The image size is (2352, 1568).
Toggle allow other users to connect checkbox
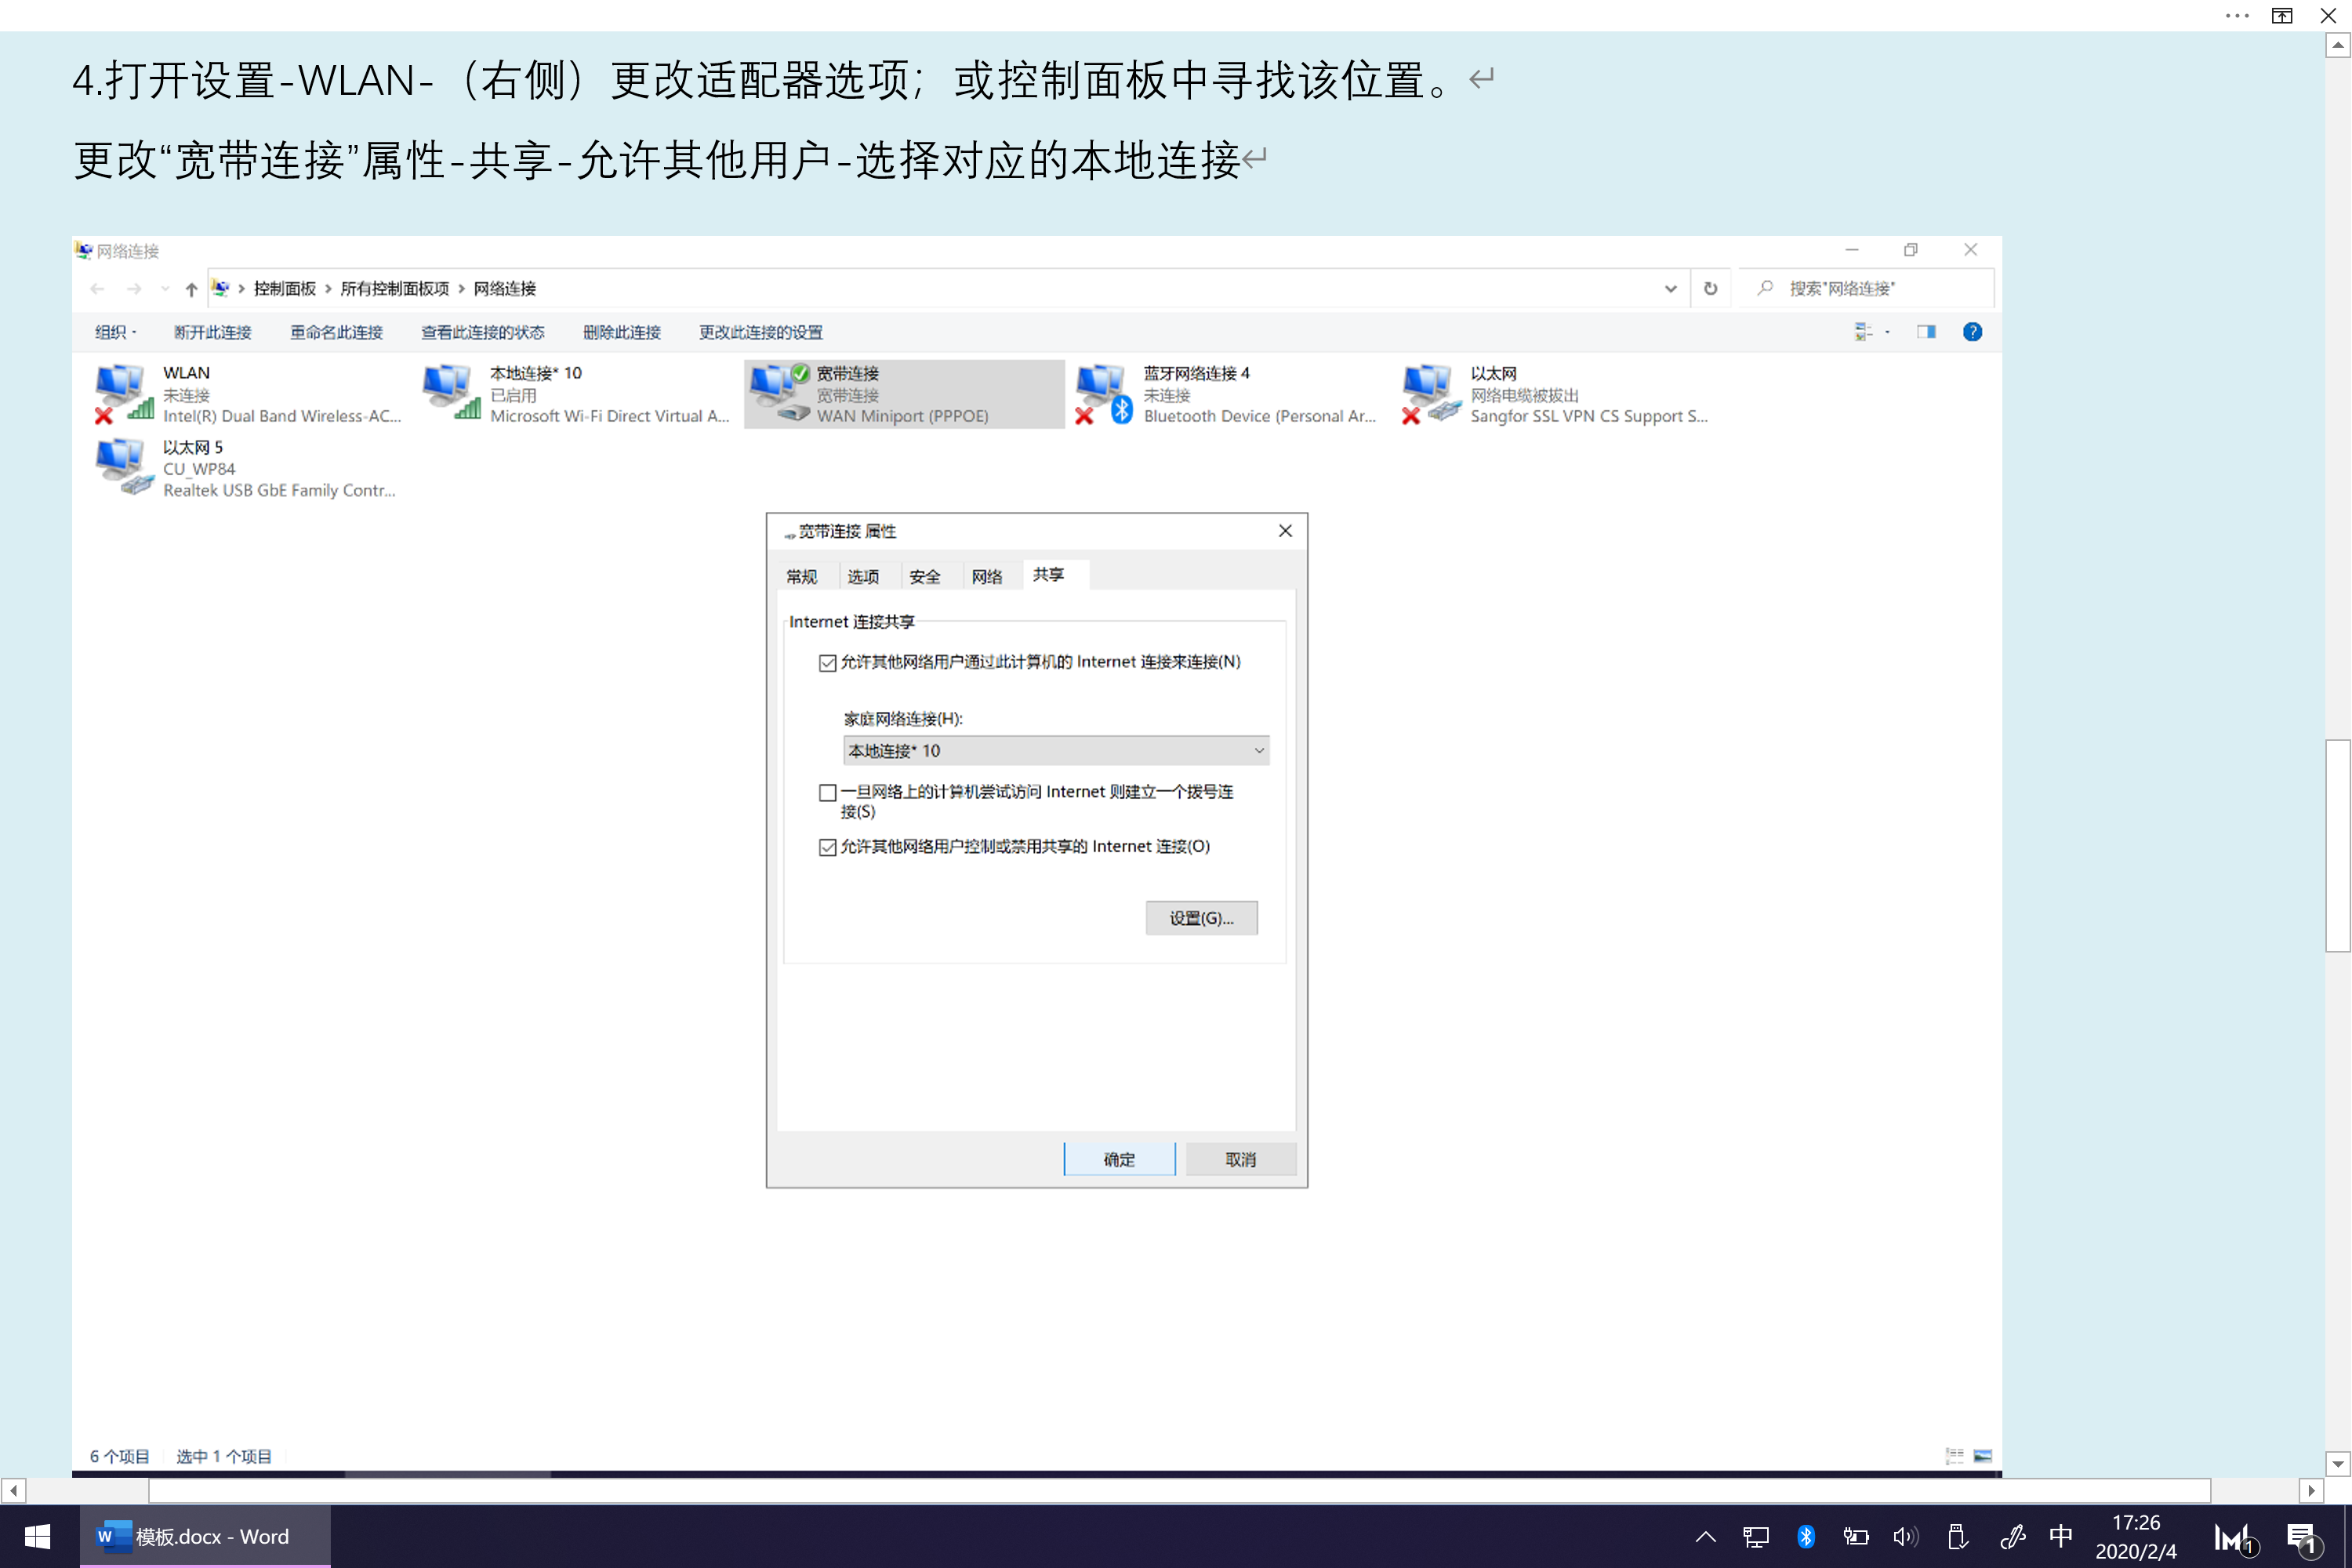coord(827,663)
